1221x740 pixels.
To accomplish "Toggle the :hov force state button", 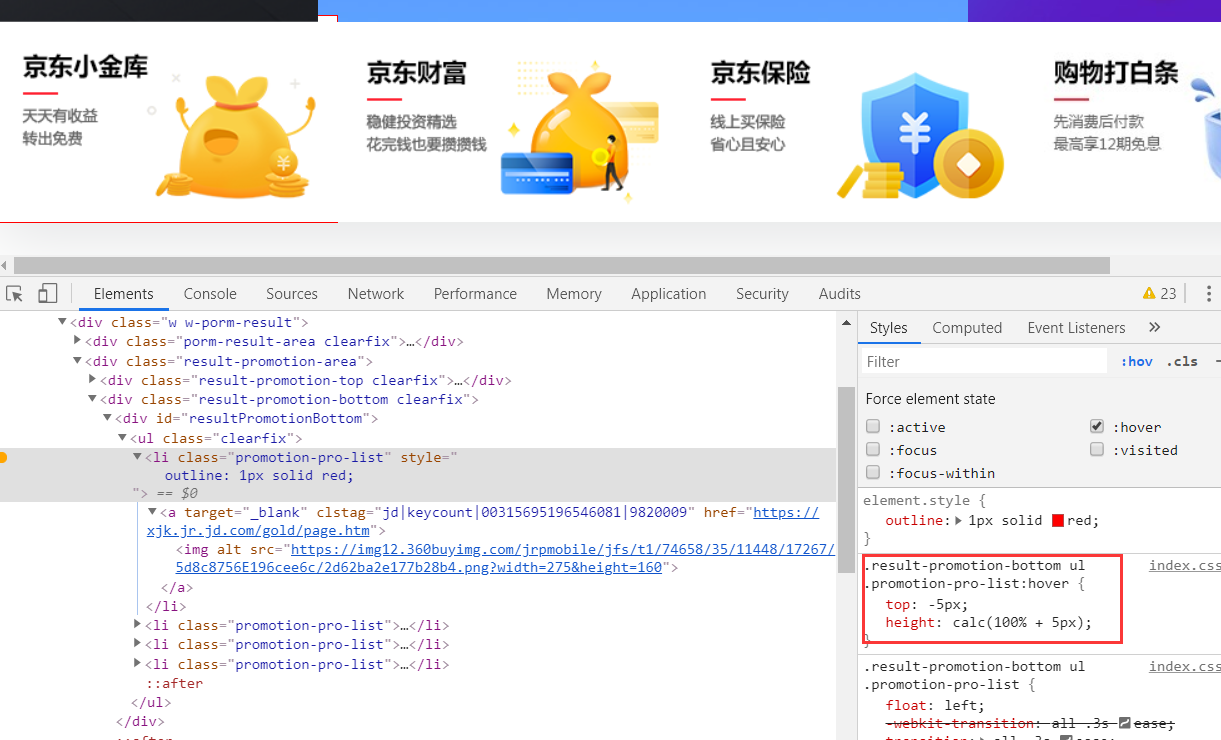I will (x=1136, y=361).
